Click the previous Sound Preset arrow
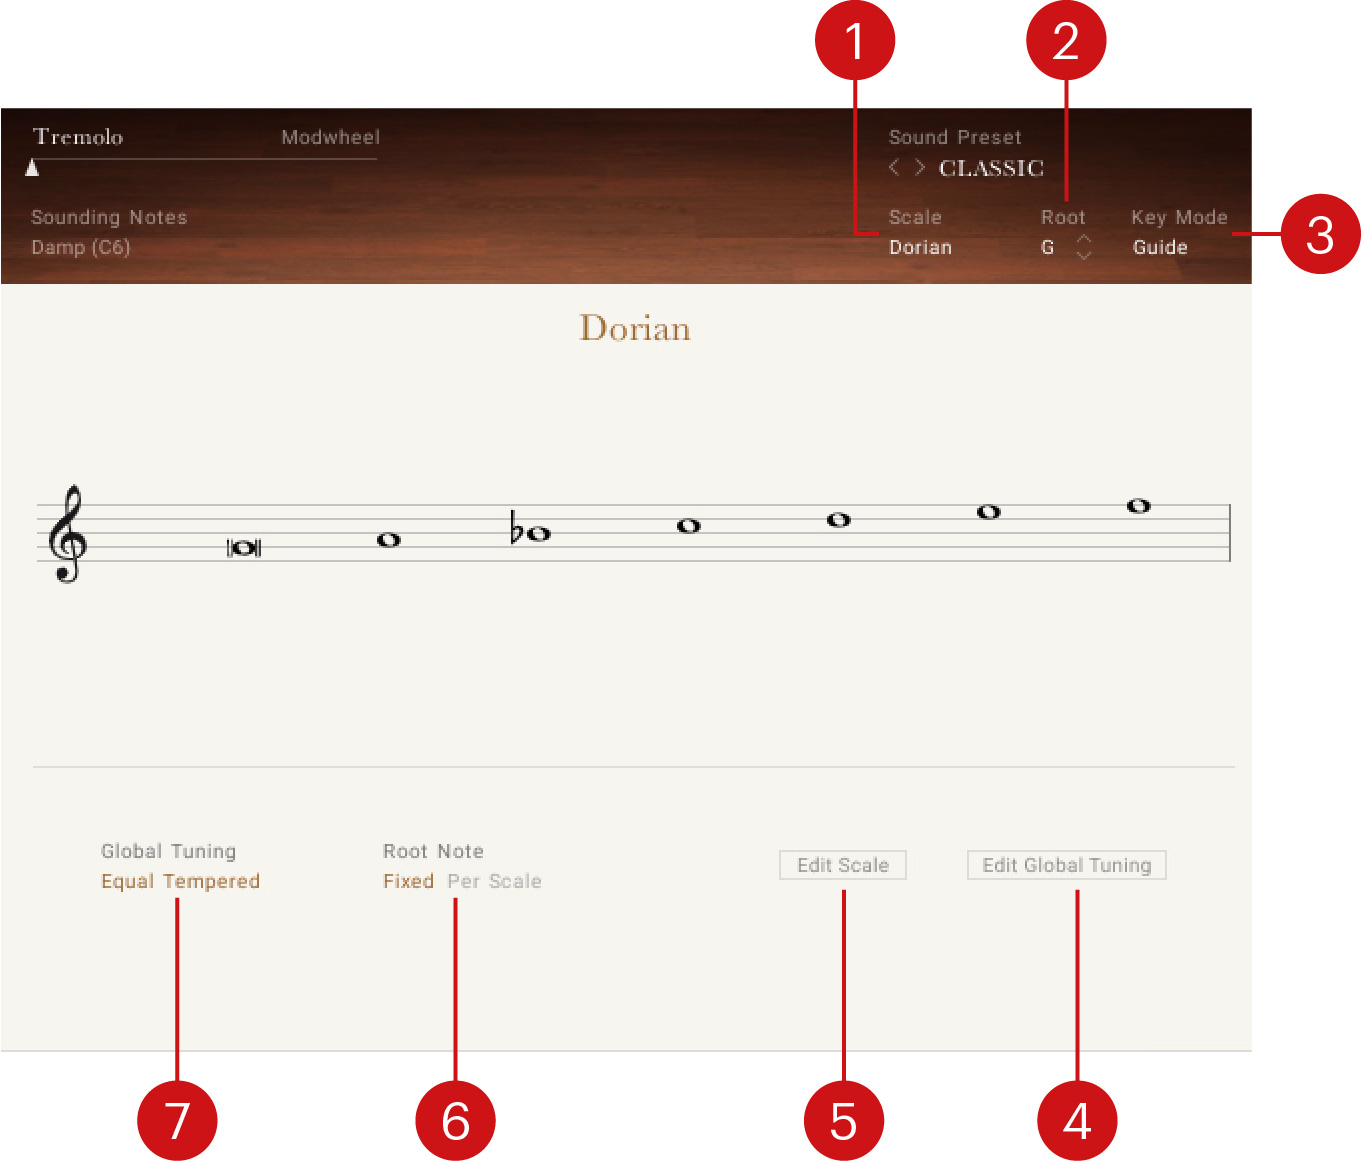1363x1161 pixels. tap(894, 166)
